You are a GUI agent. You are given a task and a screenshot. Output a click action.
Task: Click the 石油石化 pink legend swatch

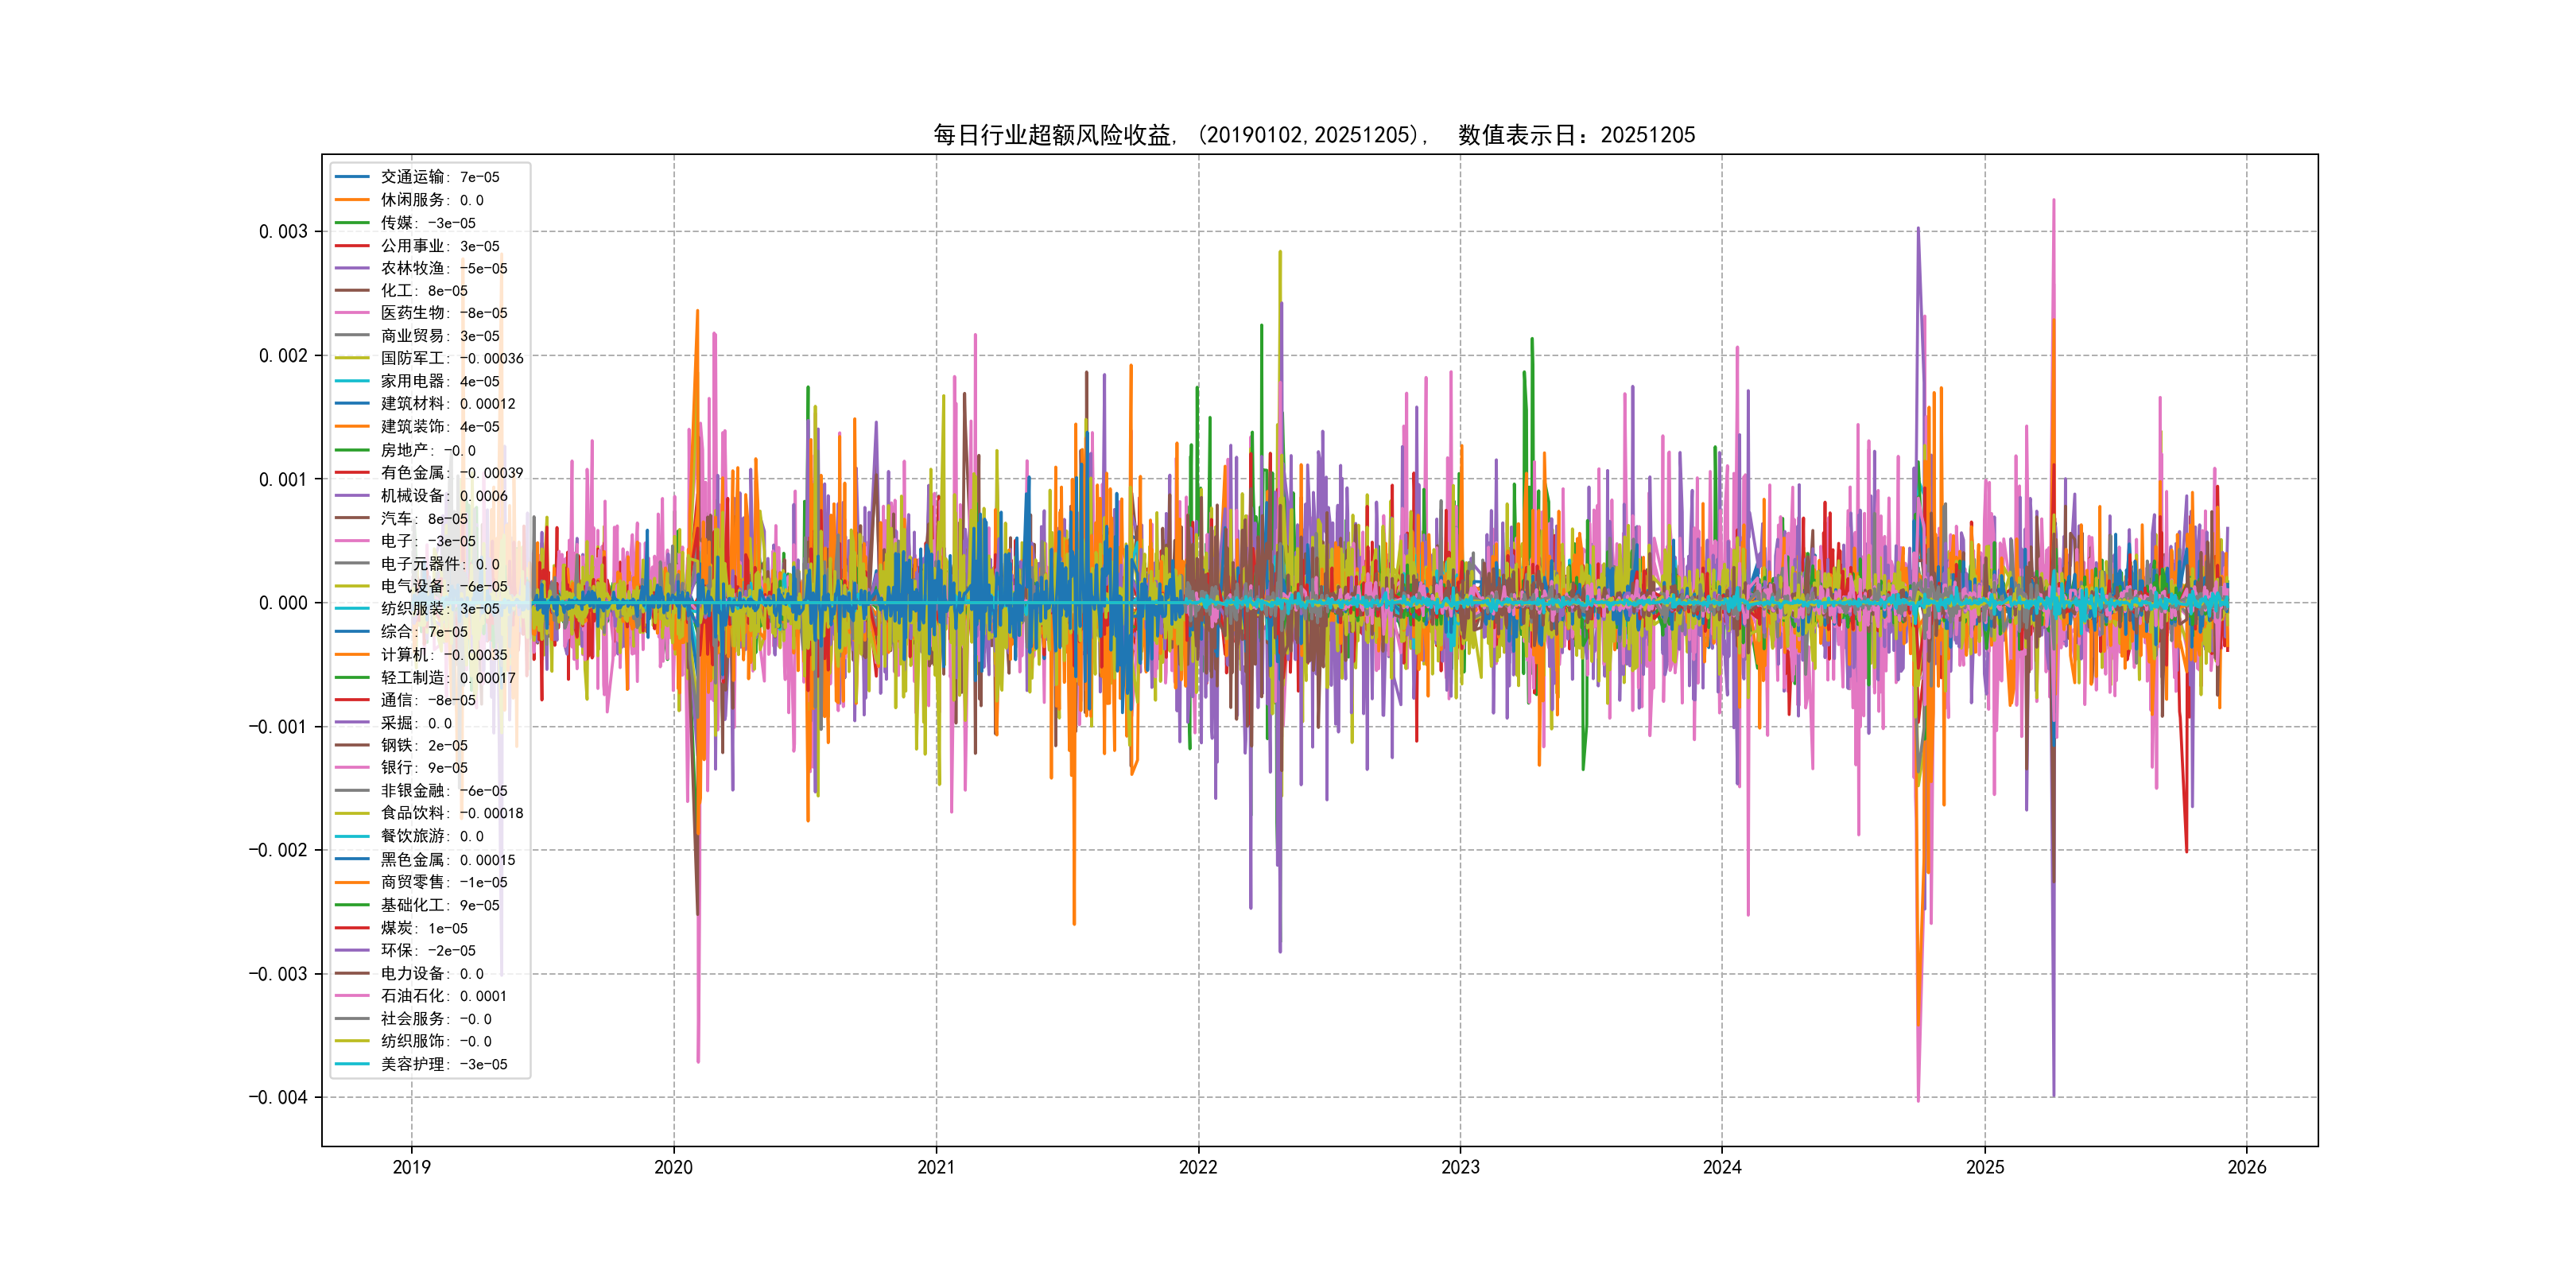point(352,996)
